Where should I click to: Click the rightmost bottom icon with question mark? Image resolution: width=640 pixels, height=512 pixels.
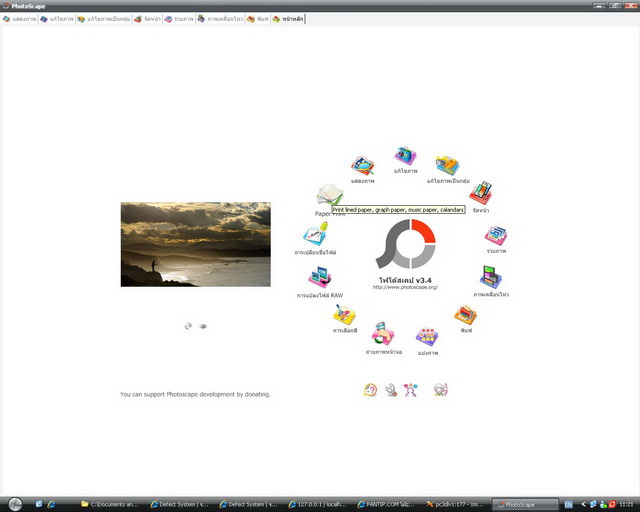pyautogui.click(x=440, y=390)
